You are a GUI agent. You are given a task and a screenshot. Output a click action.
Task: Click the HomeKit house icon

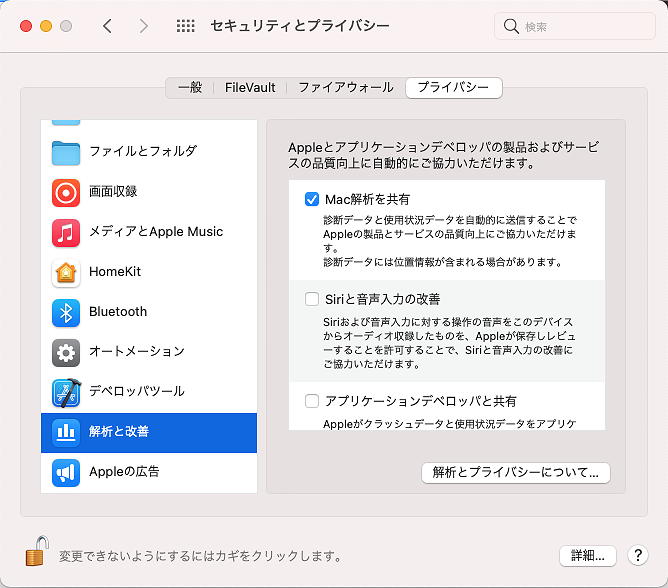[x=66, y=273]
